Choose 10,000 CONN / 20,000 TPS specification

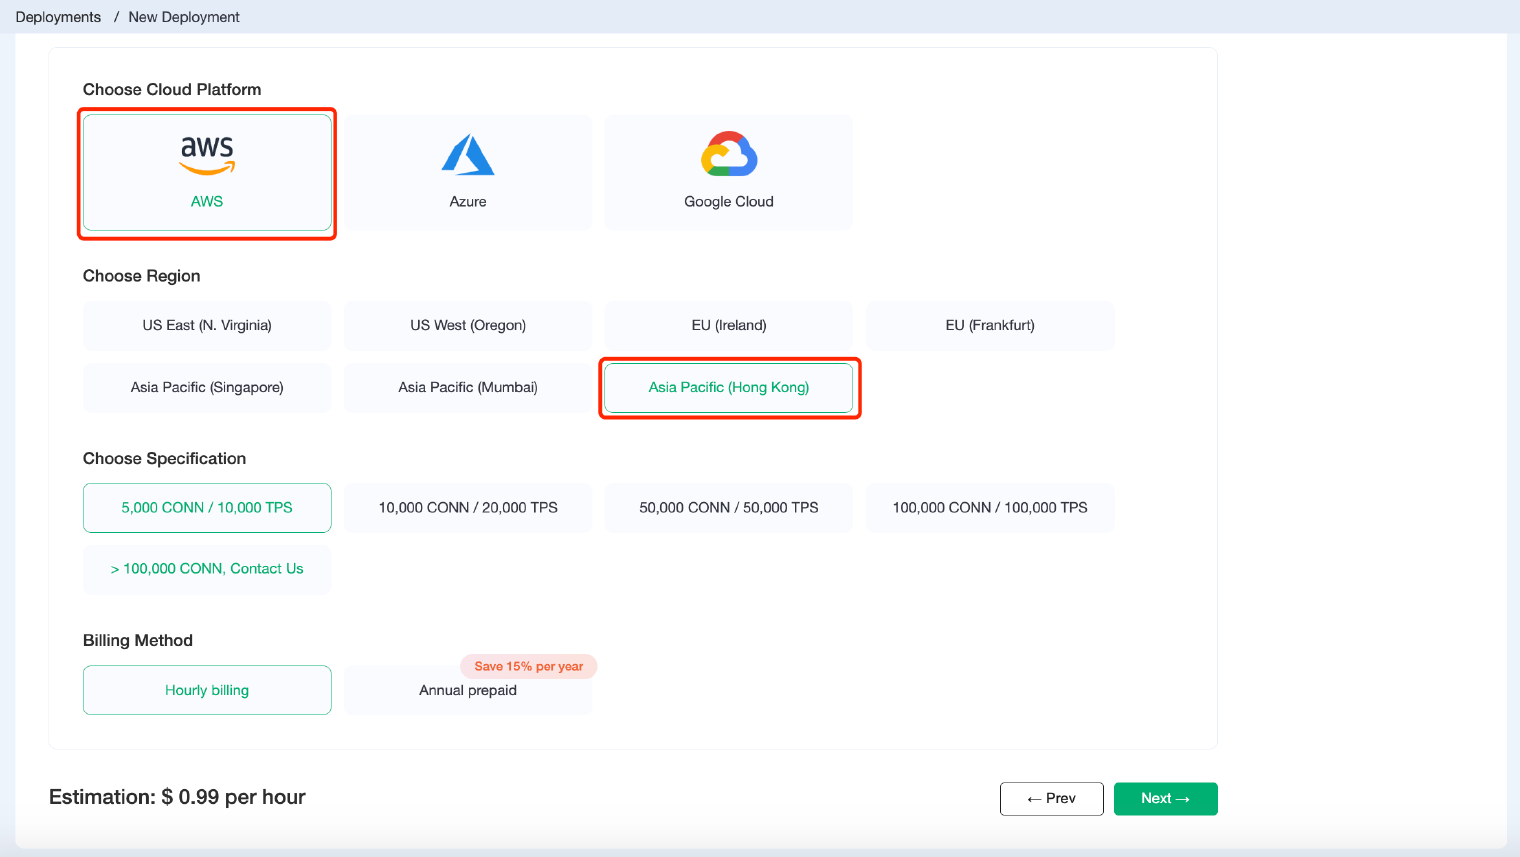click(x=468, y=508)
